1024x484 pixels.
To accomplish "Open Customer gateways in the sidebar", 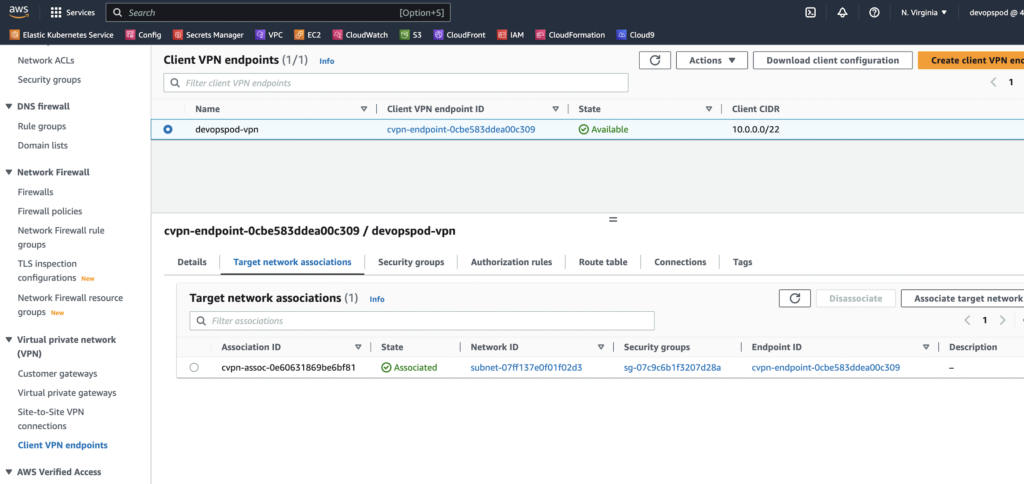I will [x=57, y=374].
